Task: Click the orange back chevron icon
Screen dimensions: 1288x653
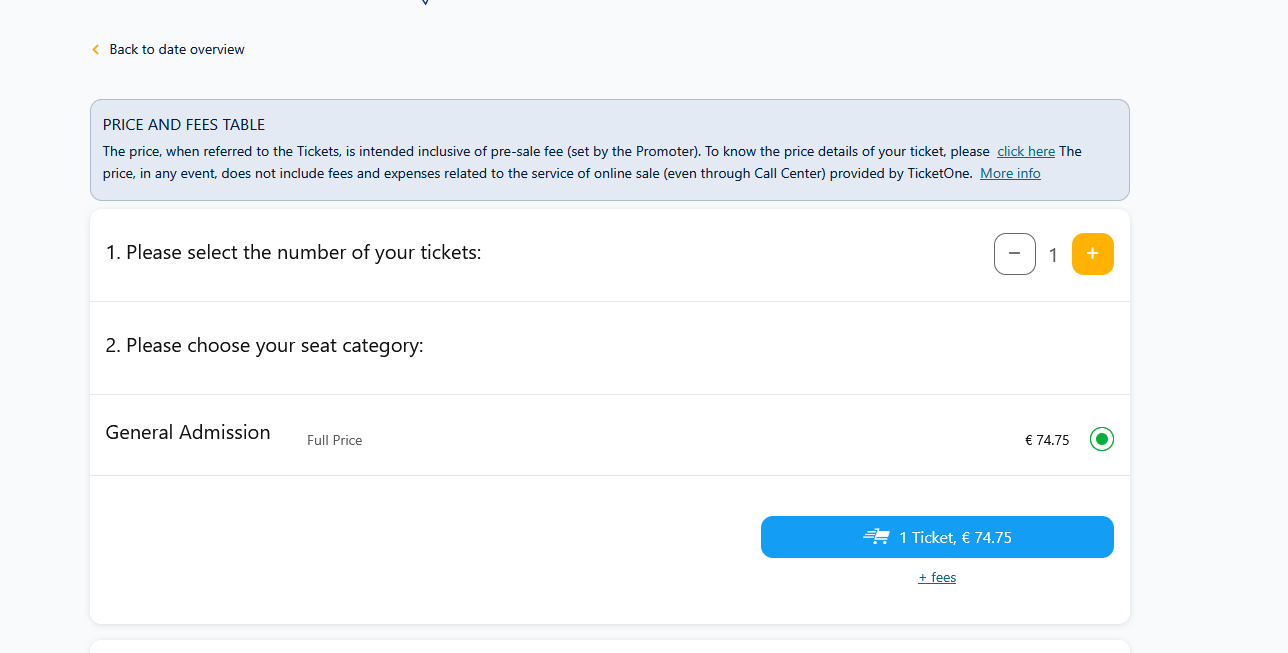Action: point(96,50)
